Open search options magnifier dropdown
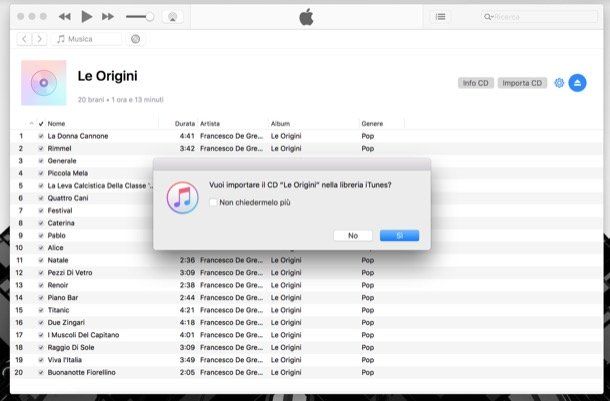The width and height of the screenshot is (610, 401). 488,17
